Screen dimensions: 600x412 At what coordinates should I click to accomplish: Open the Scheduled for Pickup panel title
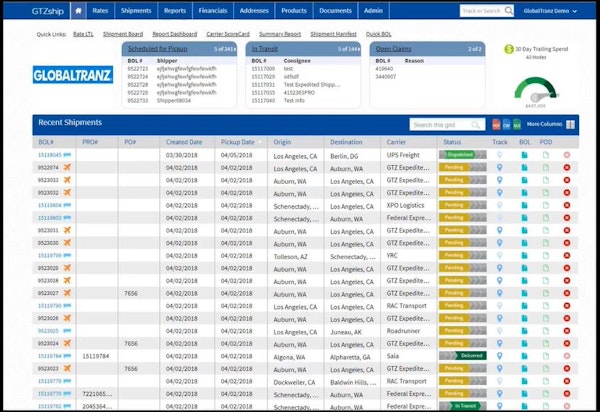click(x=158, y=49)
